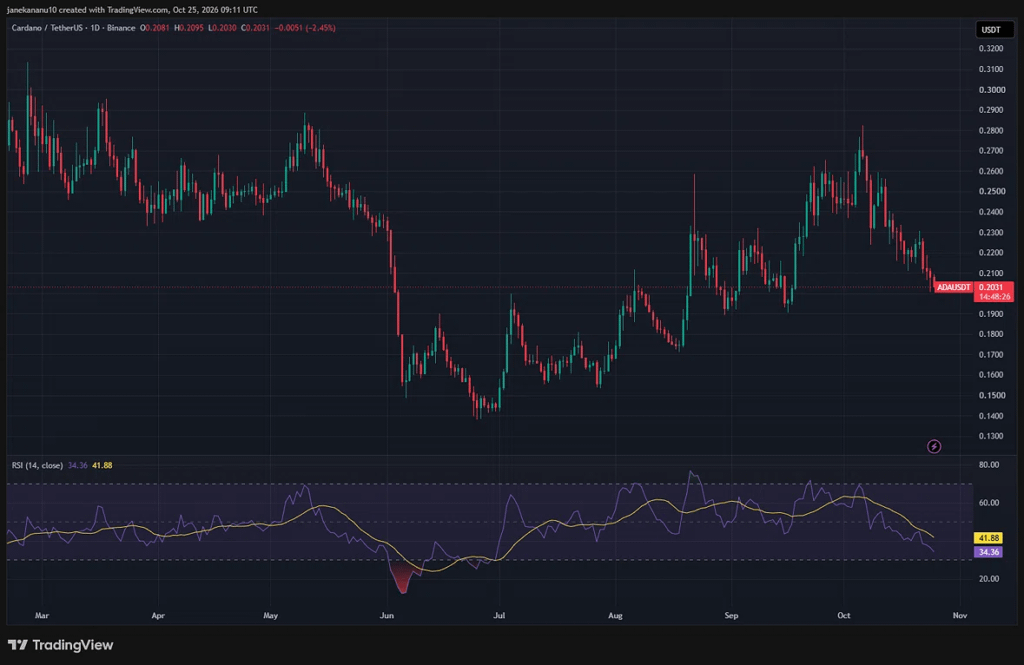The image size is (1024, 665).
Task: Select the yellow 41.88 RSI value tag
Action: click(988, 538)
